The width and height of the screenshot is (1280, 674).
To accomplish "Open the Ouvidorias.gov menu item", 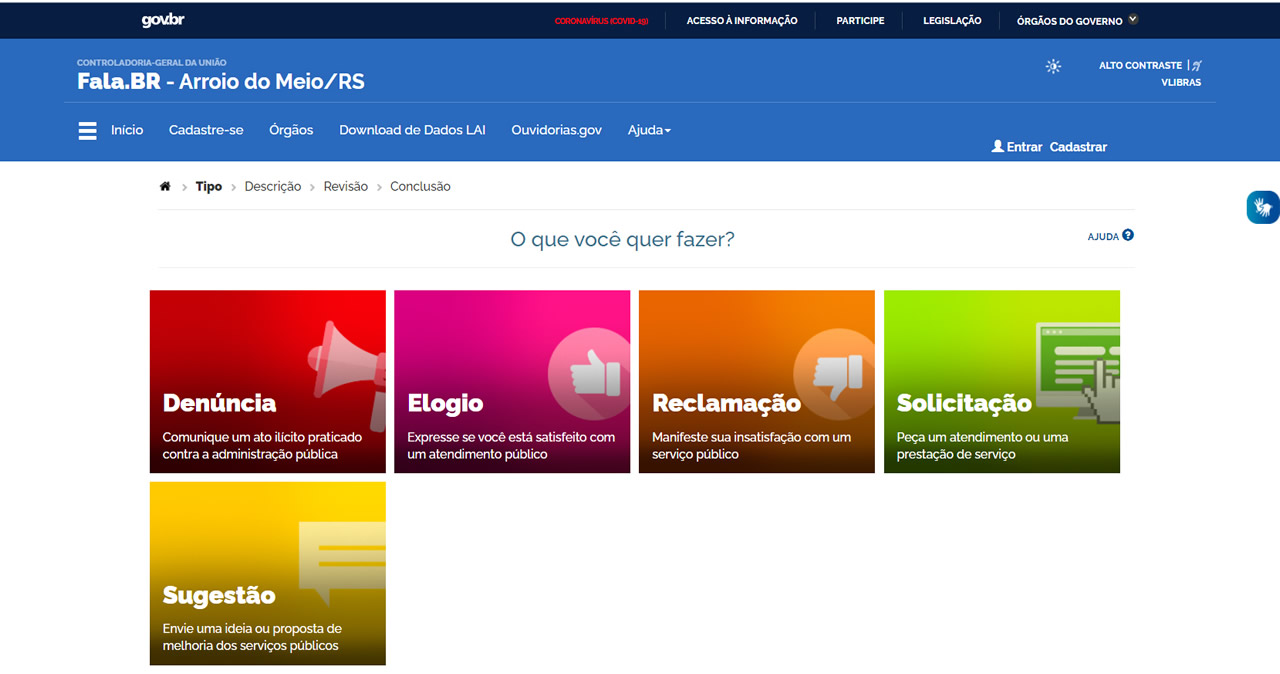I will (x=557, y=130).
